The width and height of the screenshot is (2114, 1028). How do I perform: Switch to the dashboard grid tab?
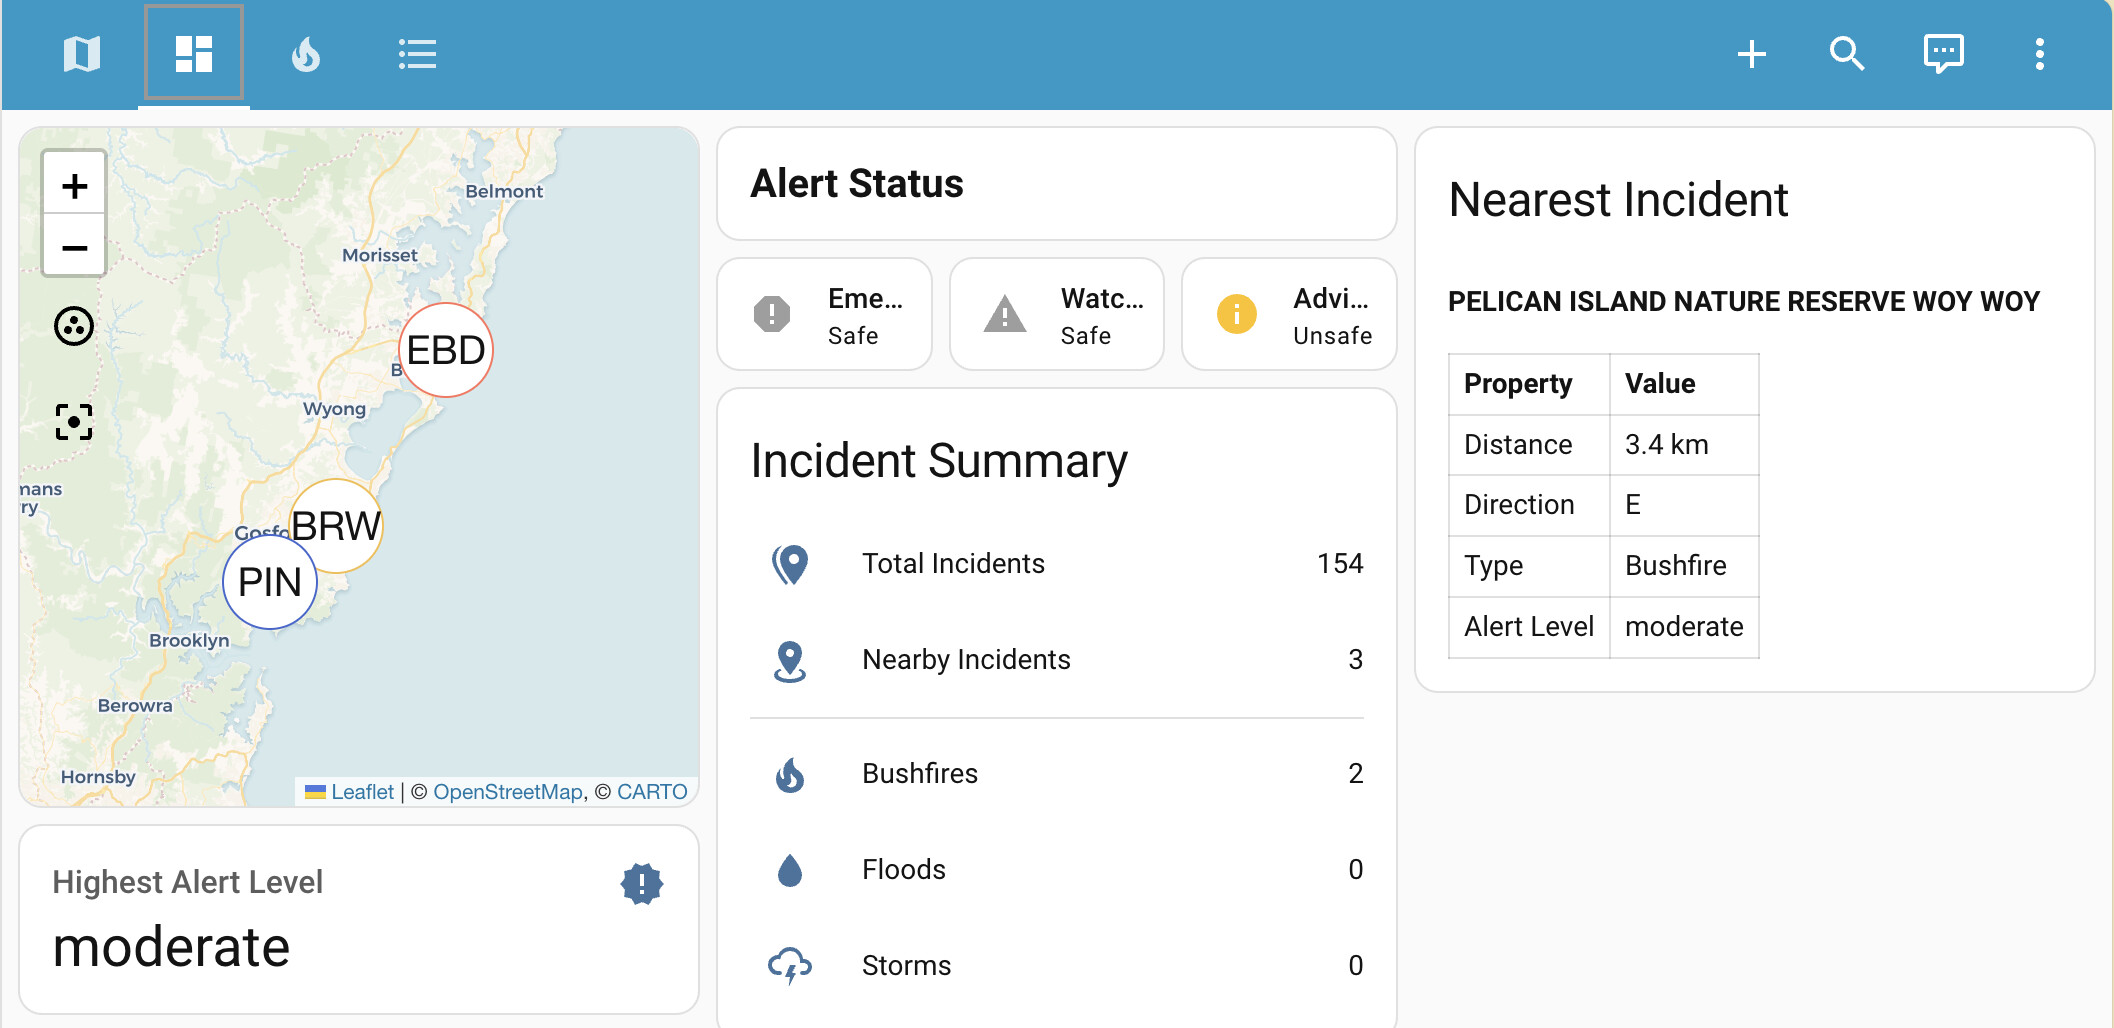click(194, 54)
